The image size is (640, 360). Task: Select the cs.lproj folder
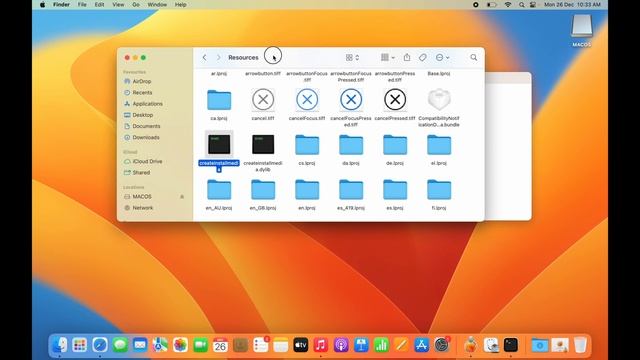pos(307,145)
